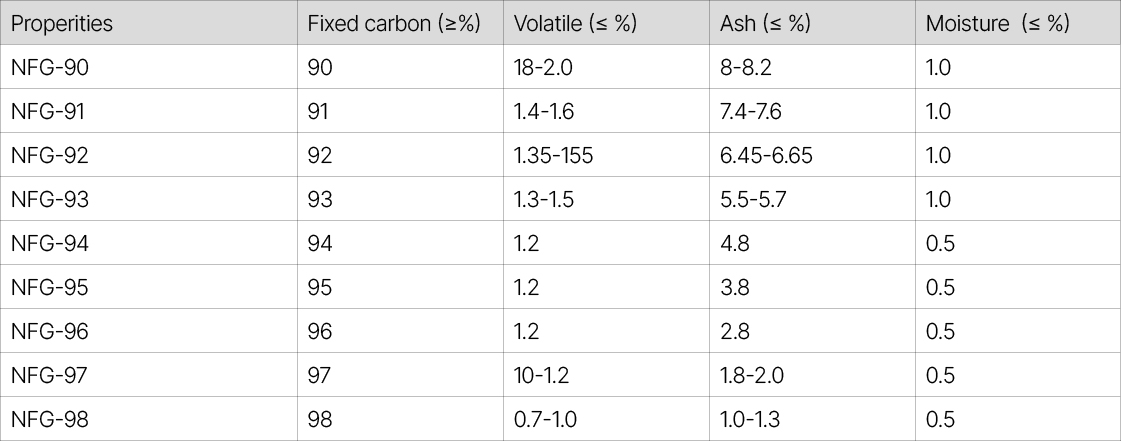
Task: Click the NFG-91 fixed carbon cell
Action: (320, 112)
